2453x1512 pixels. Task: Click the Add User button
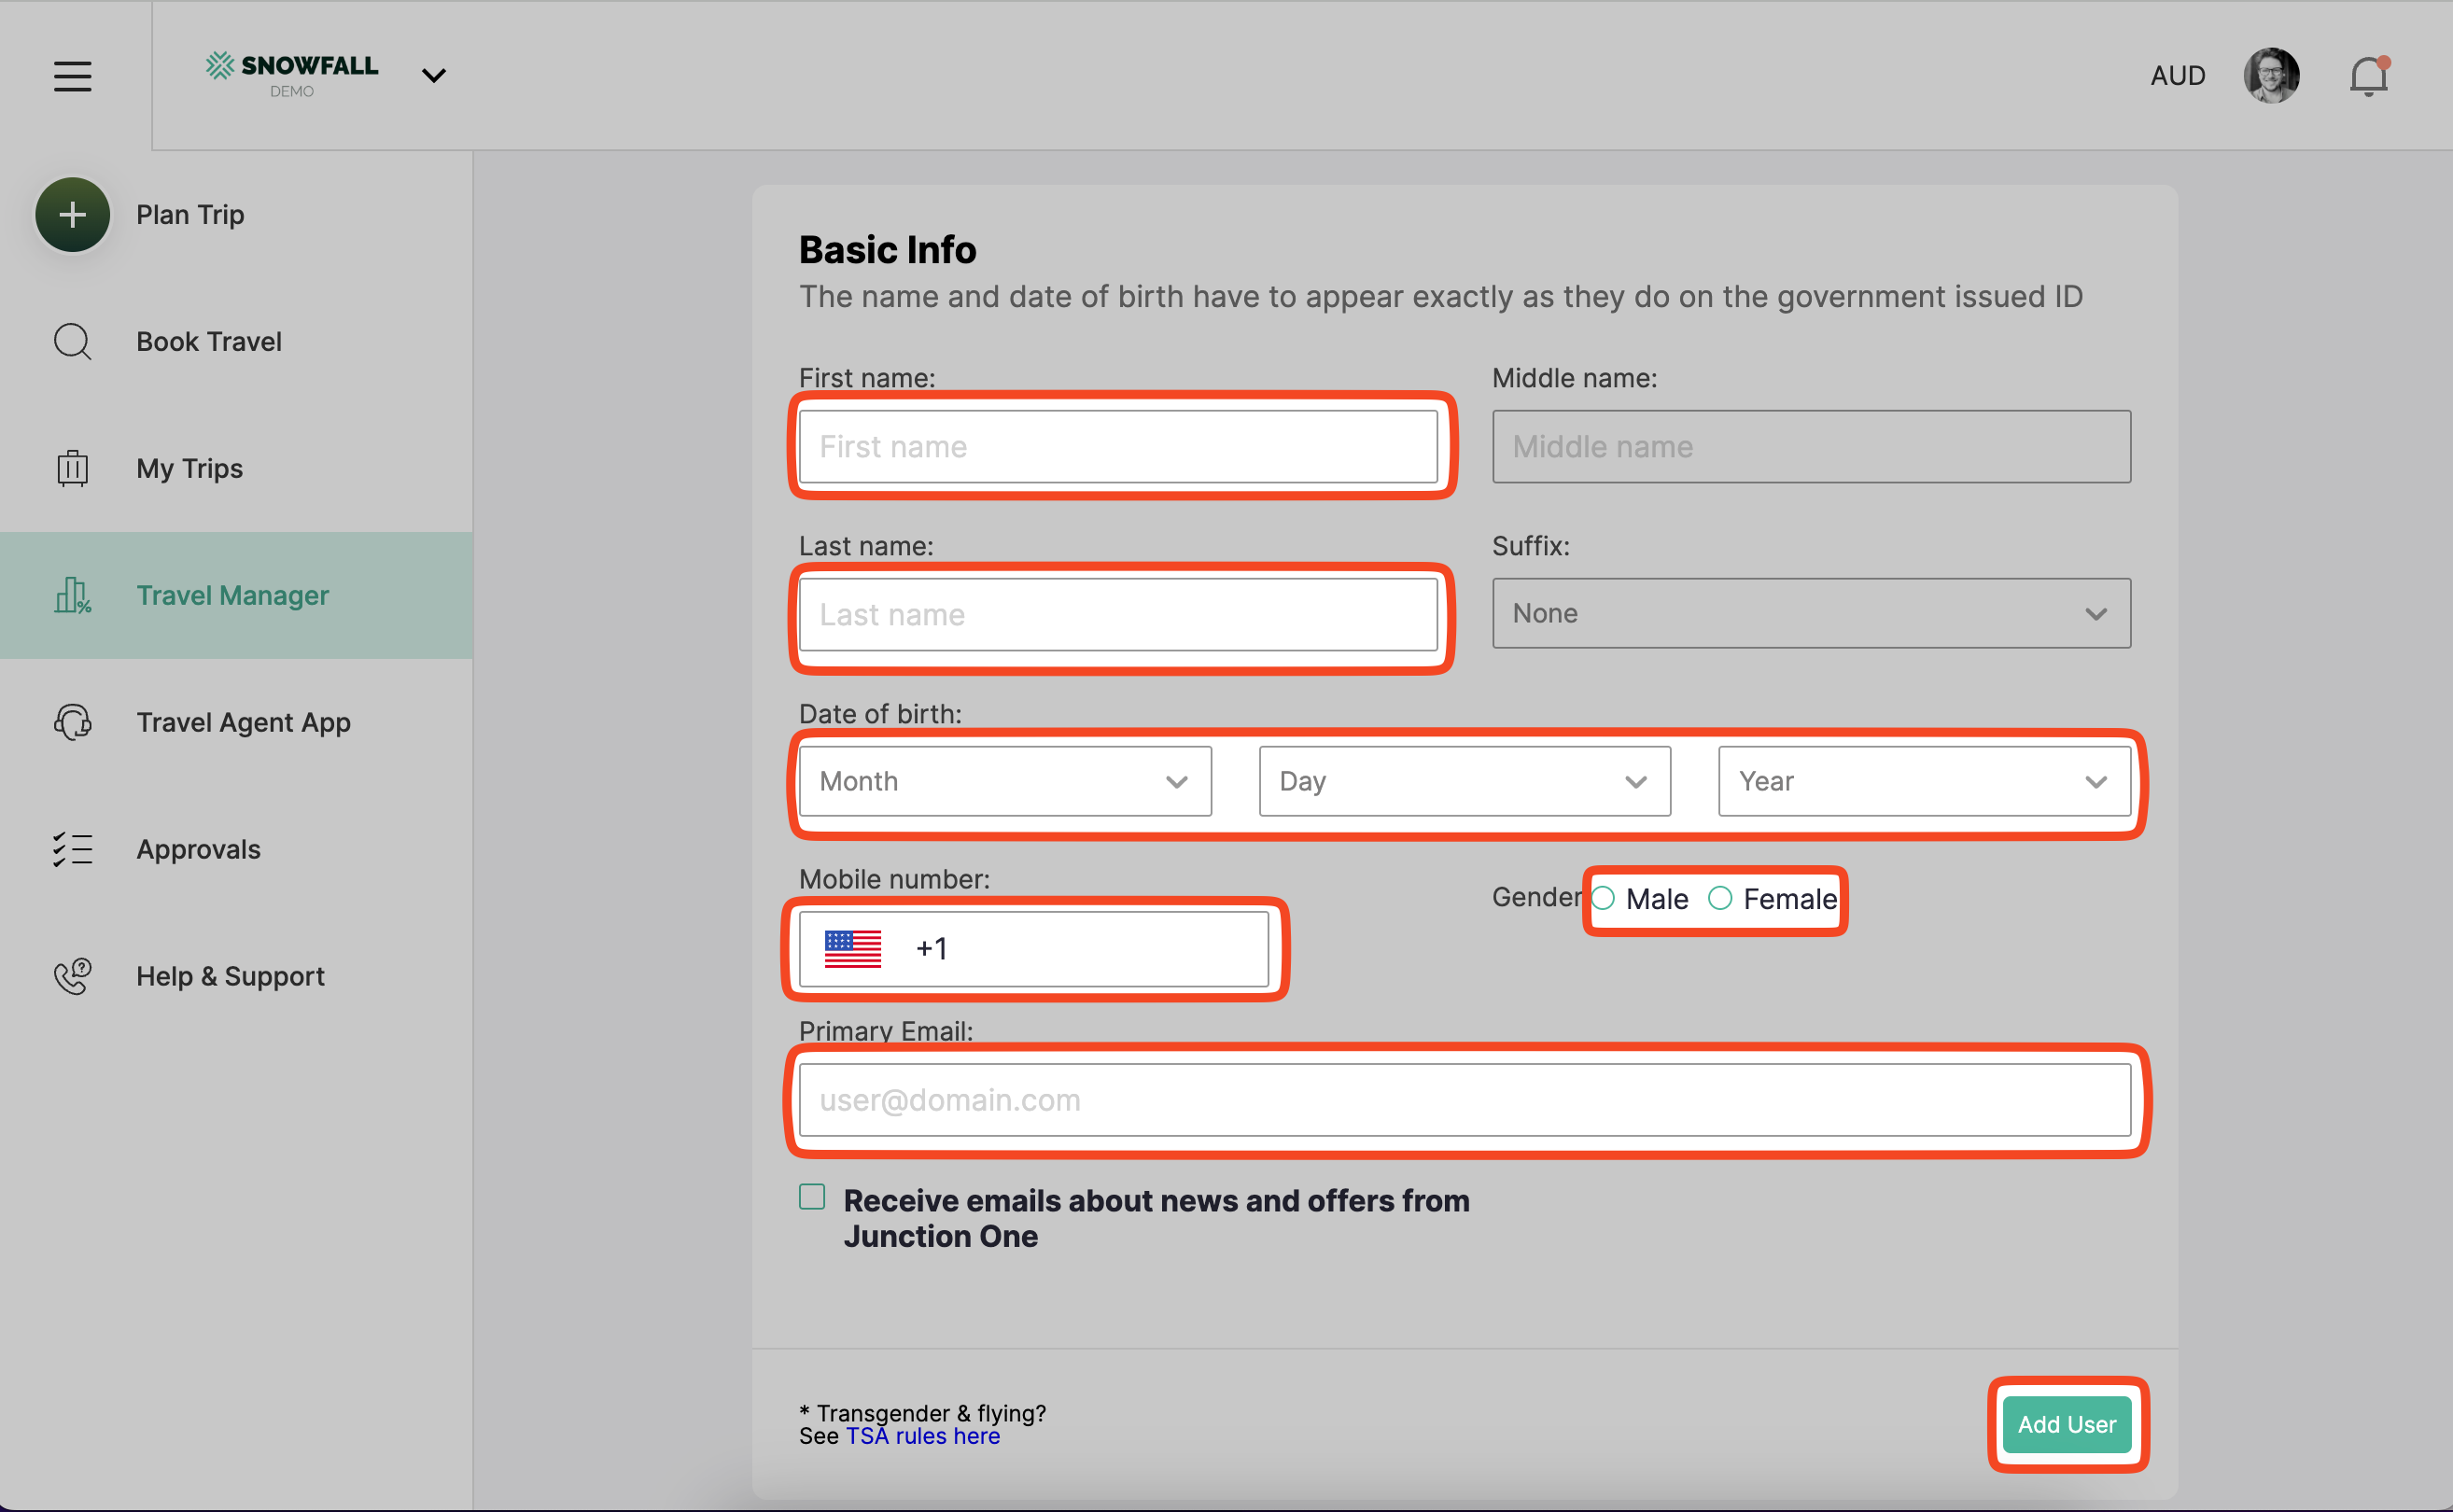2066,1424
